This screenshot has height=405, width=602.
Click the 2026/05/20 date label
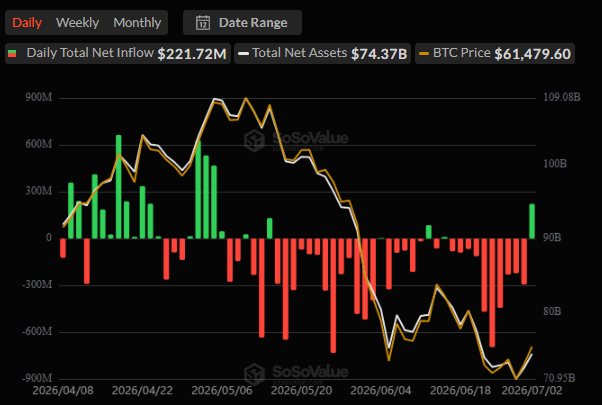301,391
